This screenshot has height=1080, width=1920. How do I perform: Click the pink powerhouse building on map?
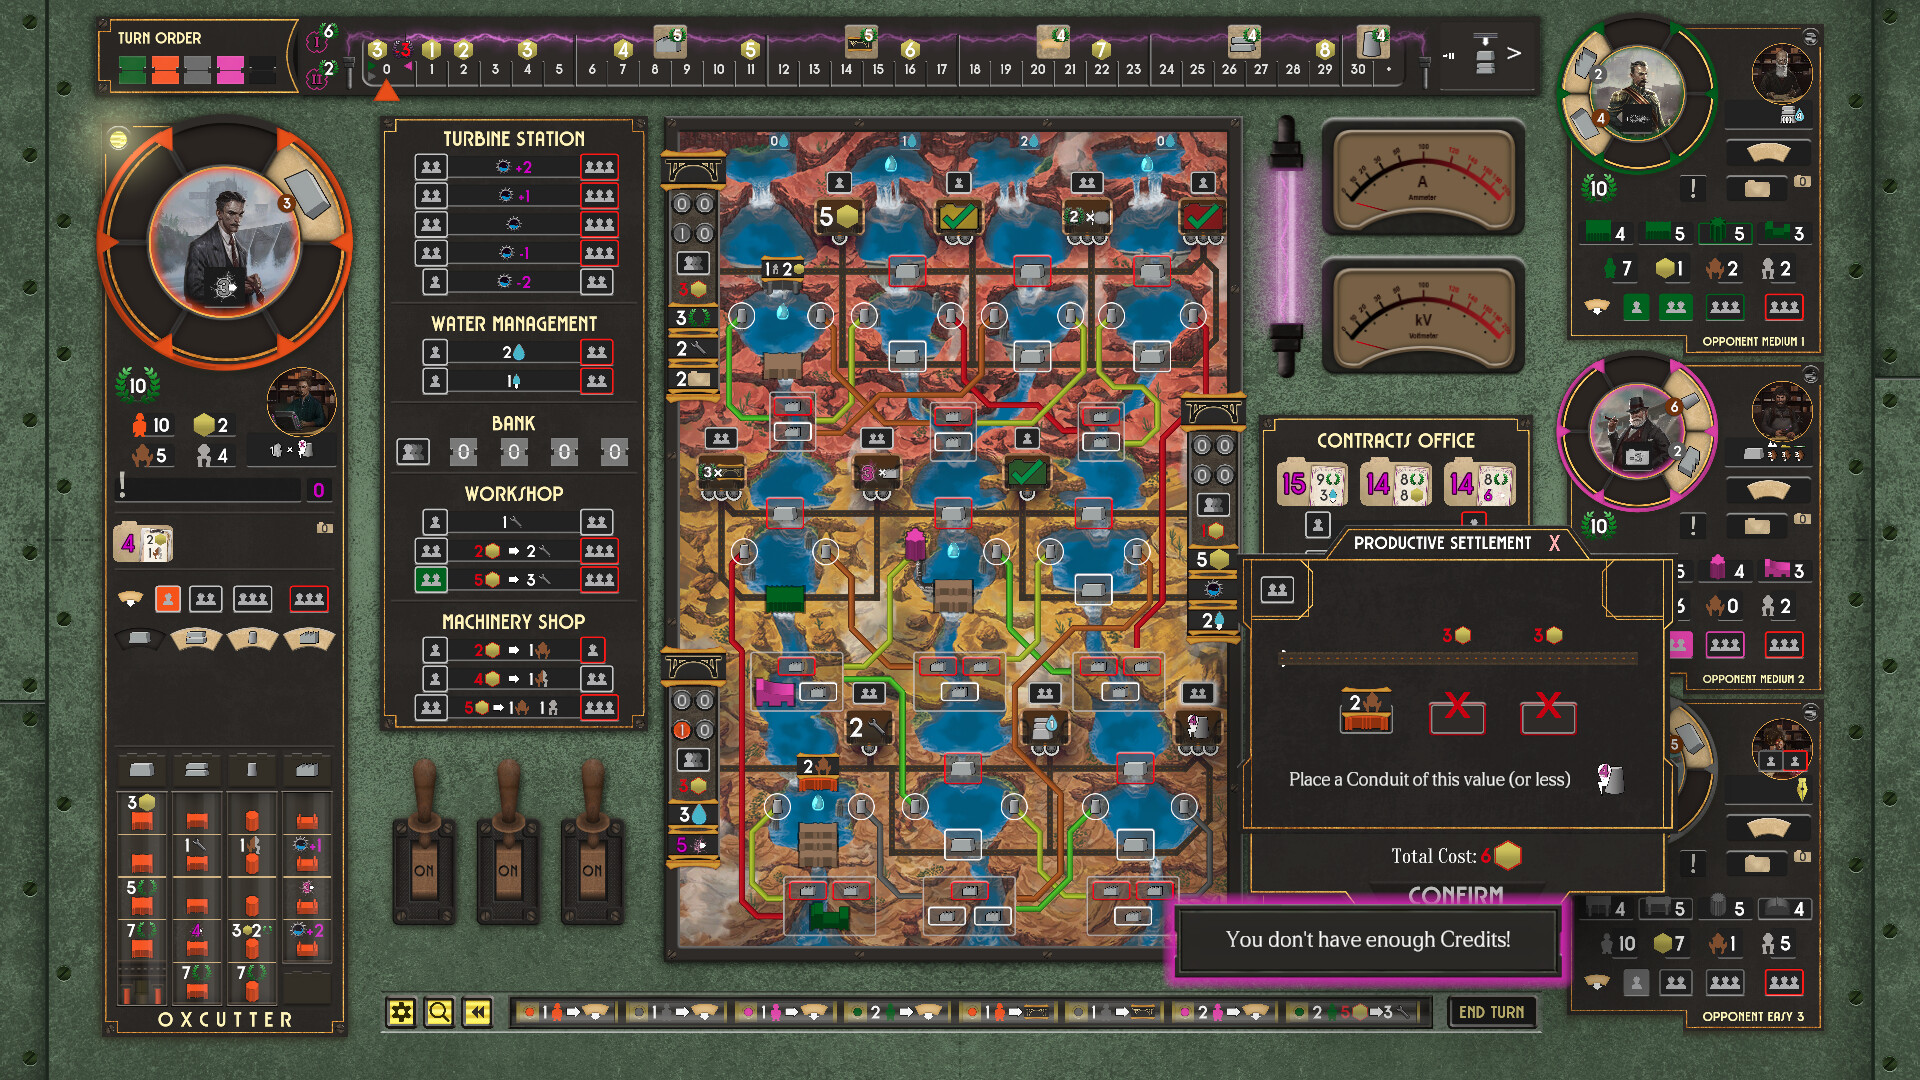[x=773, y=691]
